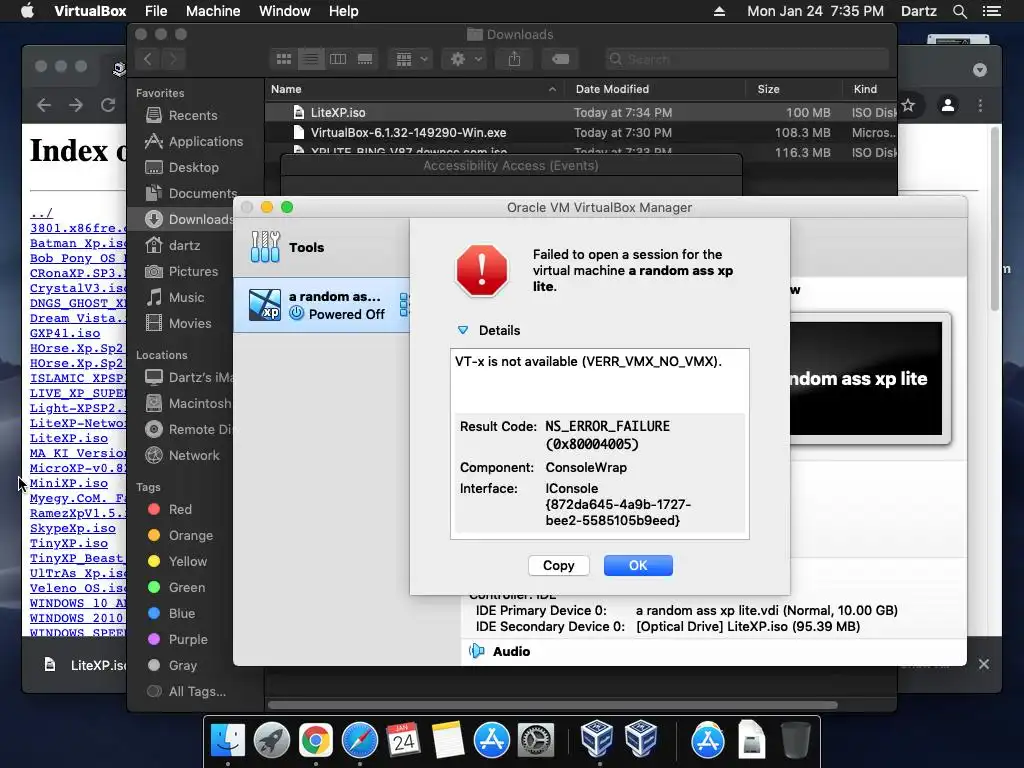The height and width of the screenshot is (768, 1024).
Task: Show All Tags in the Finder sidebar
Action: point(187,692)
